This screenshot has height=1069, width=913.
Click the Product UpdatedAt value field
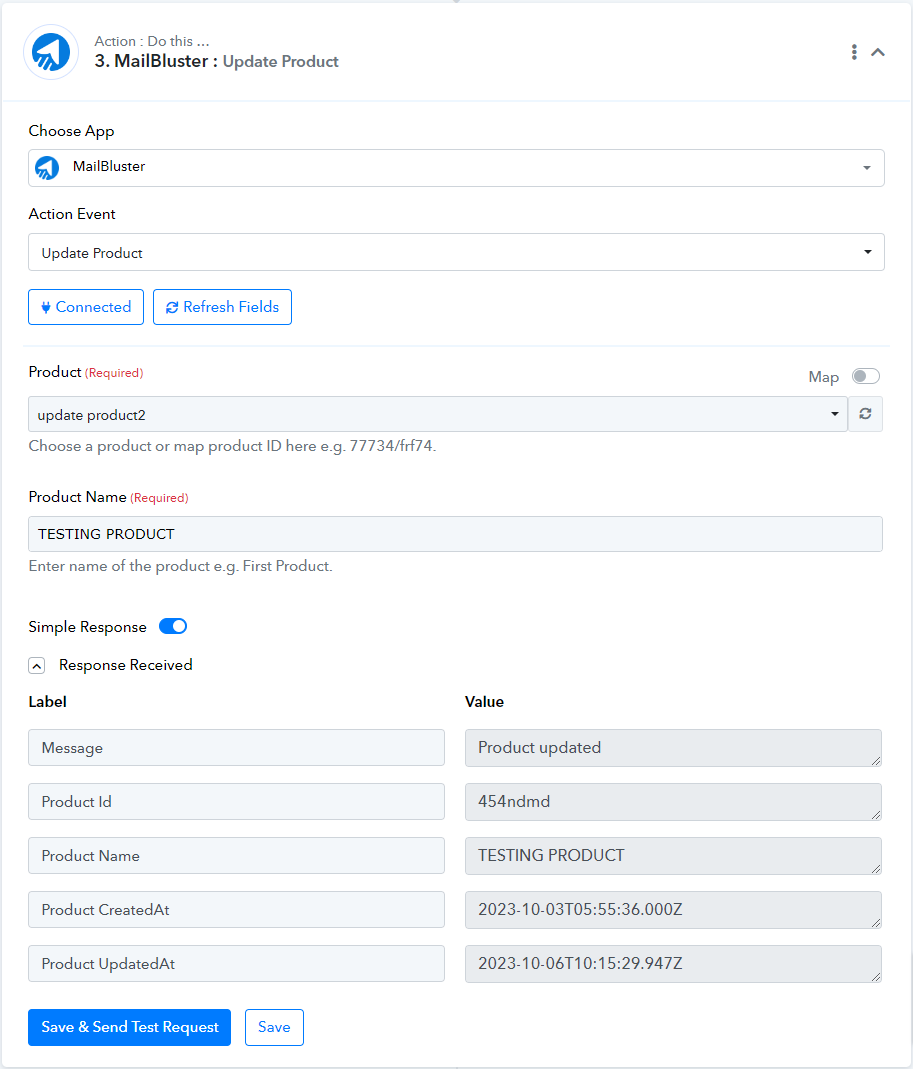(673, 963)
